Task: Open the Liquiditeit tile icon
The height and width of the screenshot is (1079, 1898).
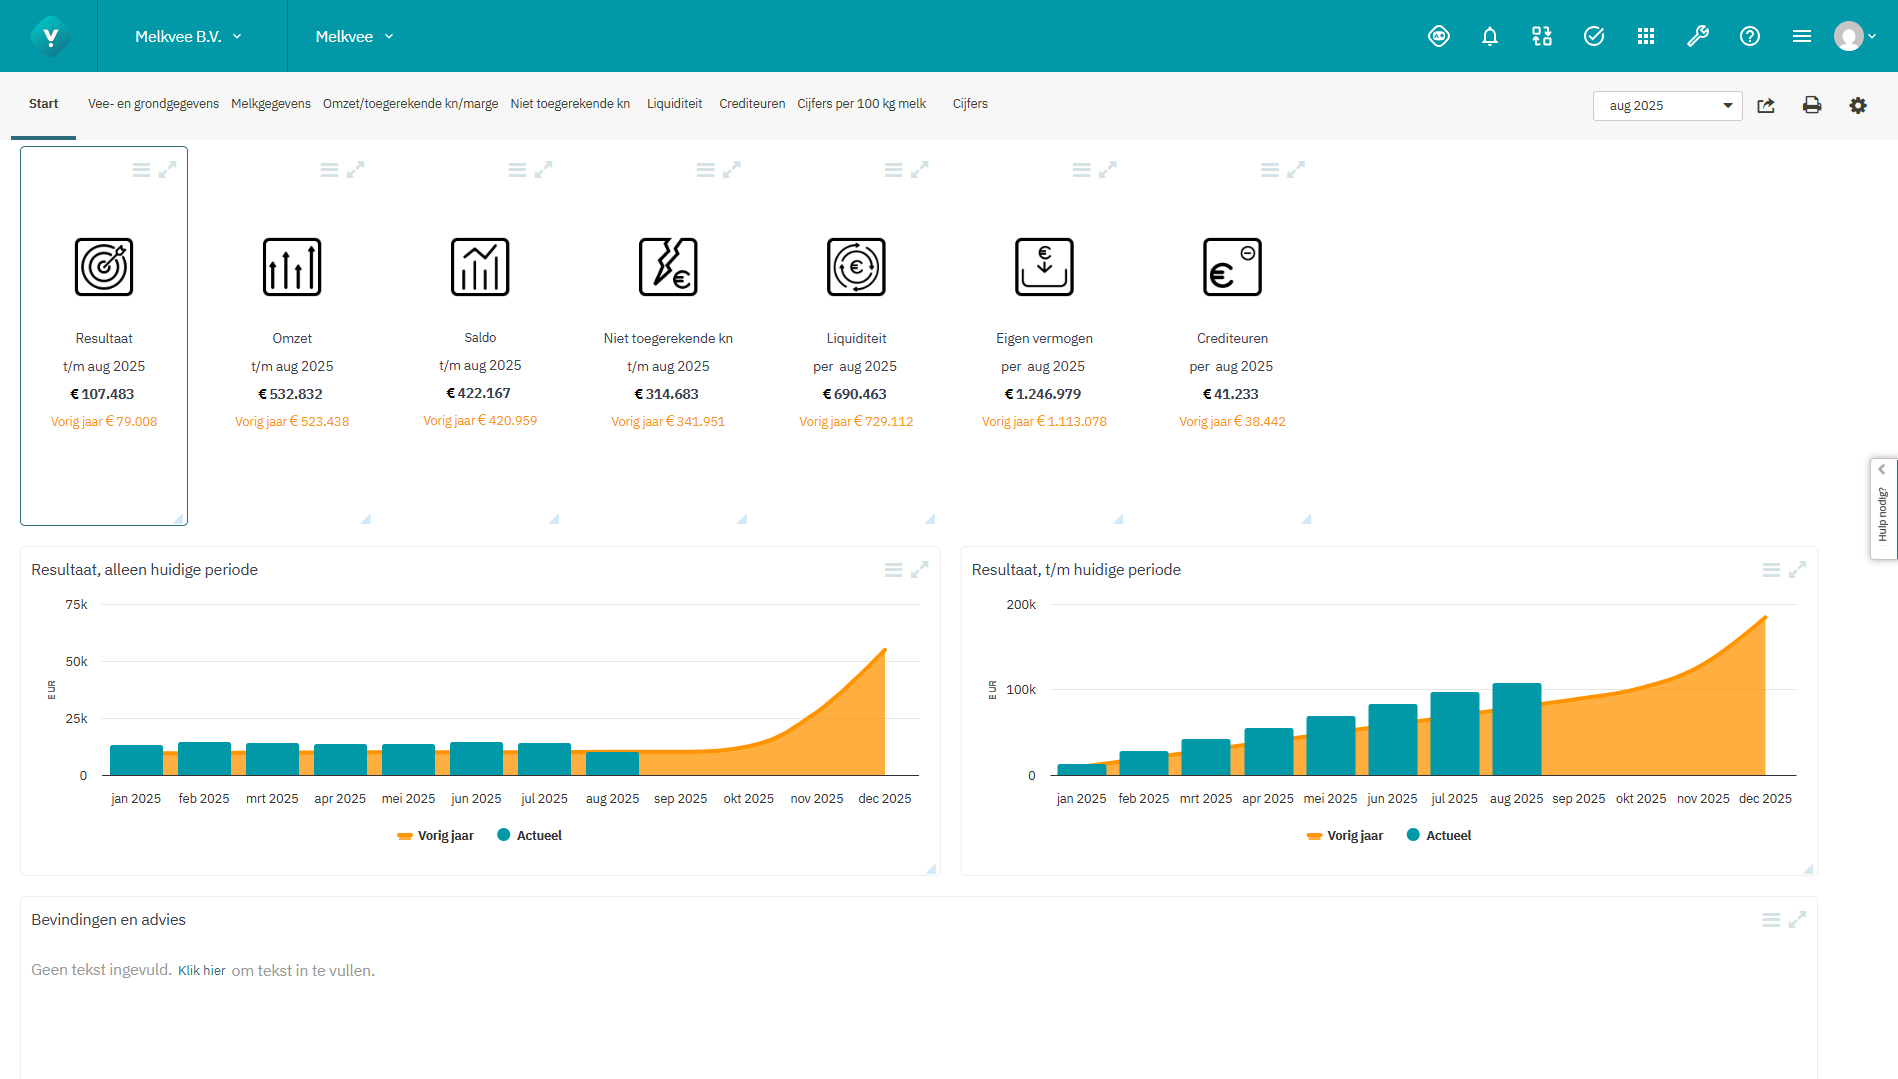Action: [856, 267]
